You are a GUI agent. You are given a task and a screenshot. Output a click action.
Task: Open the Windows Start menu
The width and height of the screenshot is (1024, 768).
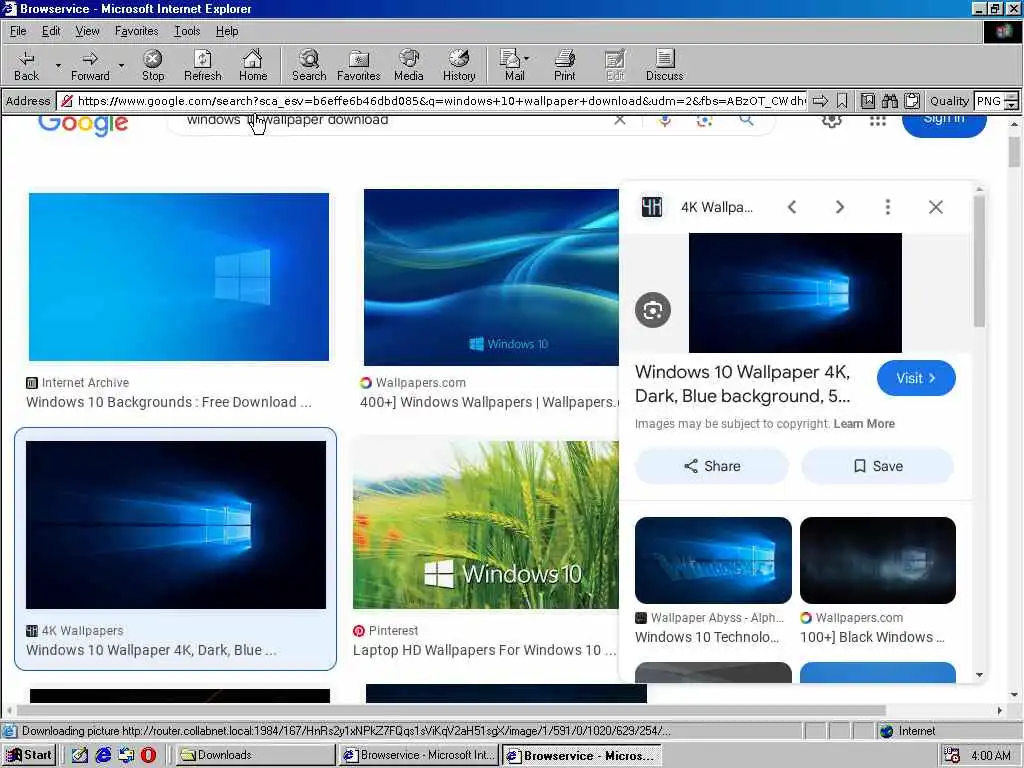point(29,755)
